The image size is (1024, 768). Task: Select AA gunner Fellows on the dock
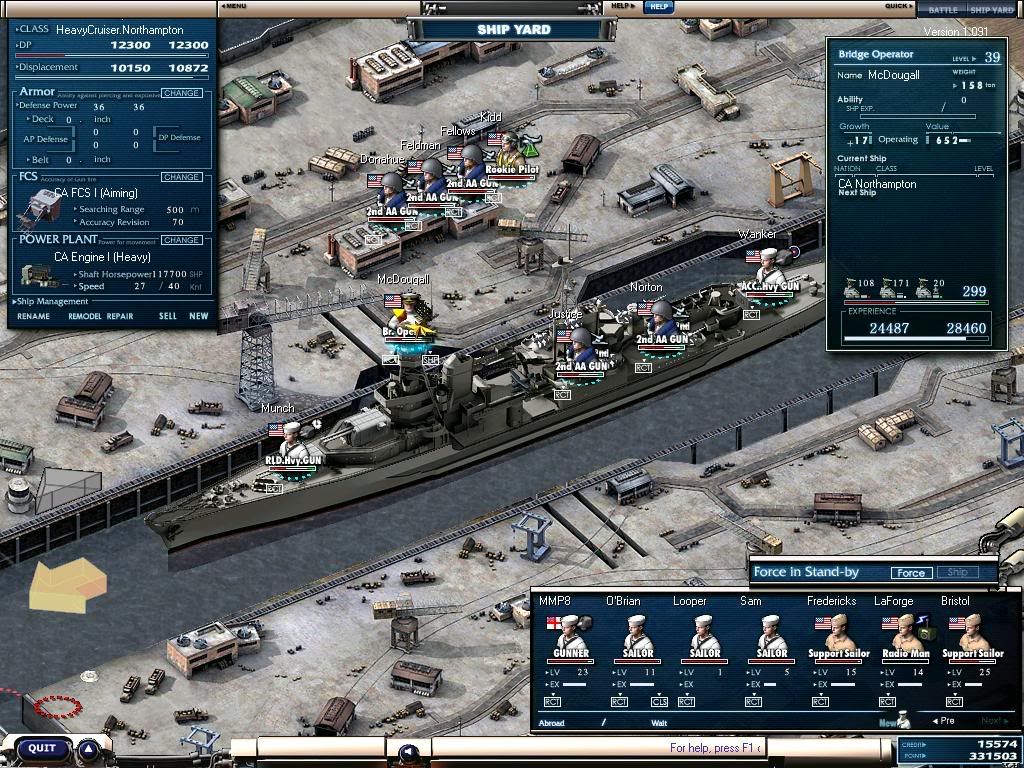click(x=471, y=166)
